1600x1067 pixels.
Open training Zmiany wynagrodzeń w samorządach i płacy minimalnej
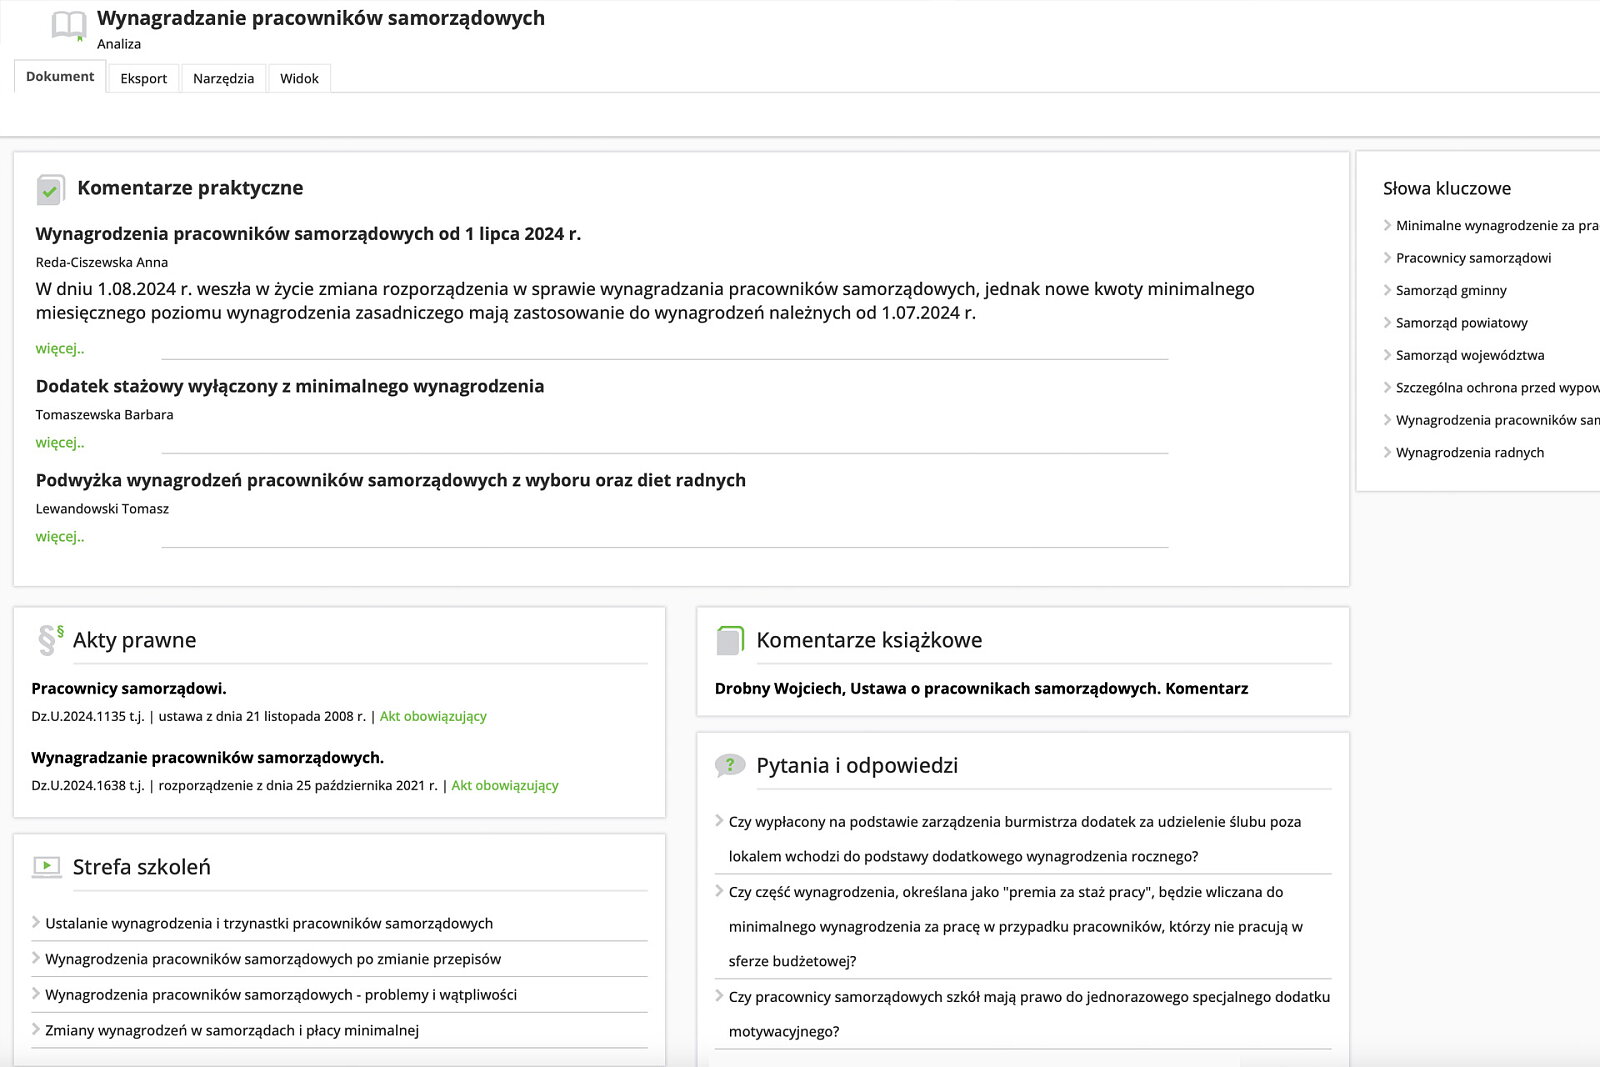(232, 1030)
